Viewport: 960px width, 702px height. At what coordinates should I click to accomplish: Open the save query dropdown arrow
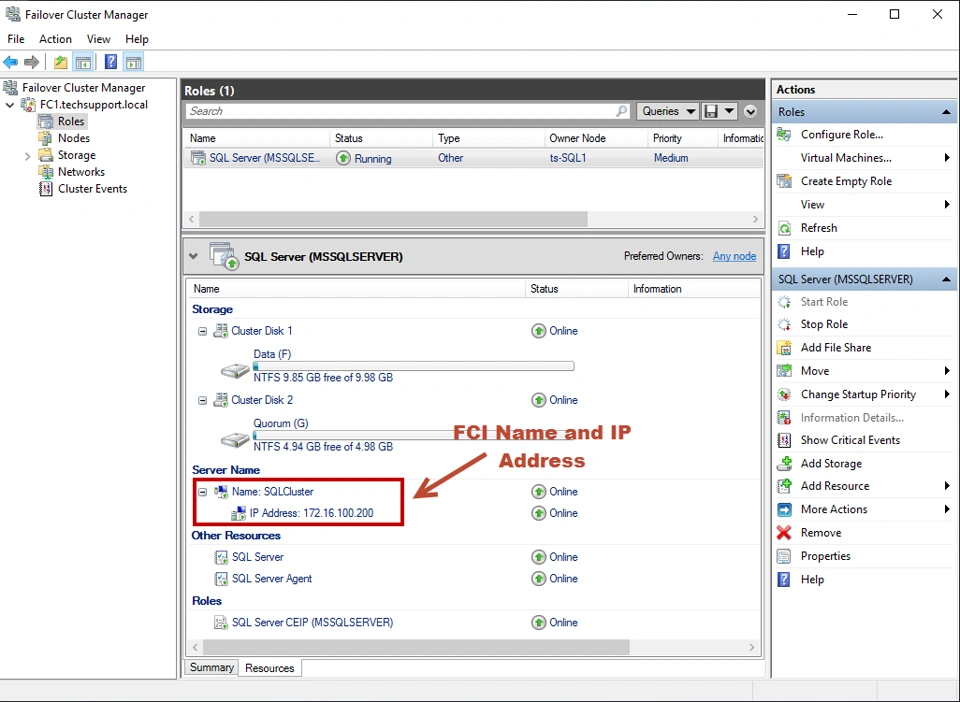pos(729,111)
